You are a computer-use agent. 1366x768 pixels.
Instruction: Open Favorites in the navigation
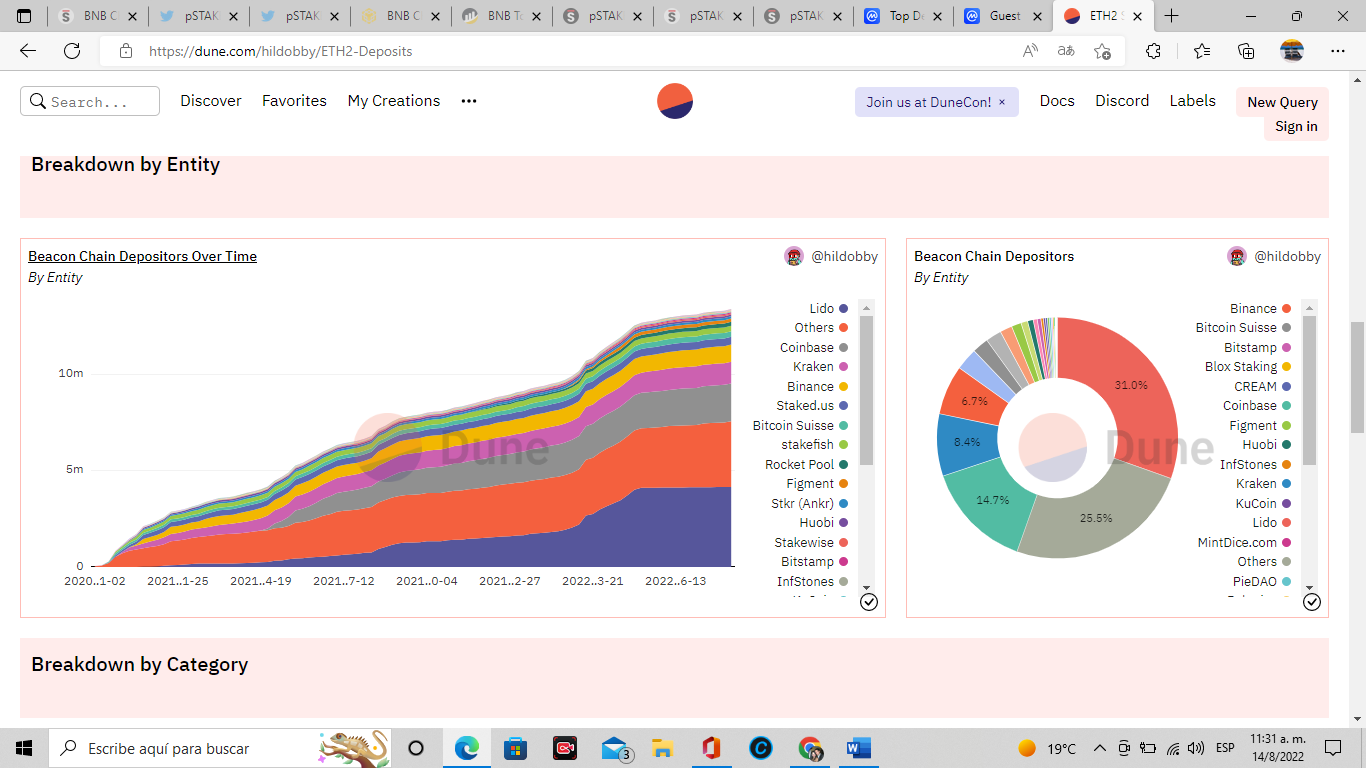pos(294,101)
